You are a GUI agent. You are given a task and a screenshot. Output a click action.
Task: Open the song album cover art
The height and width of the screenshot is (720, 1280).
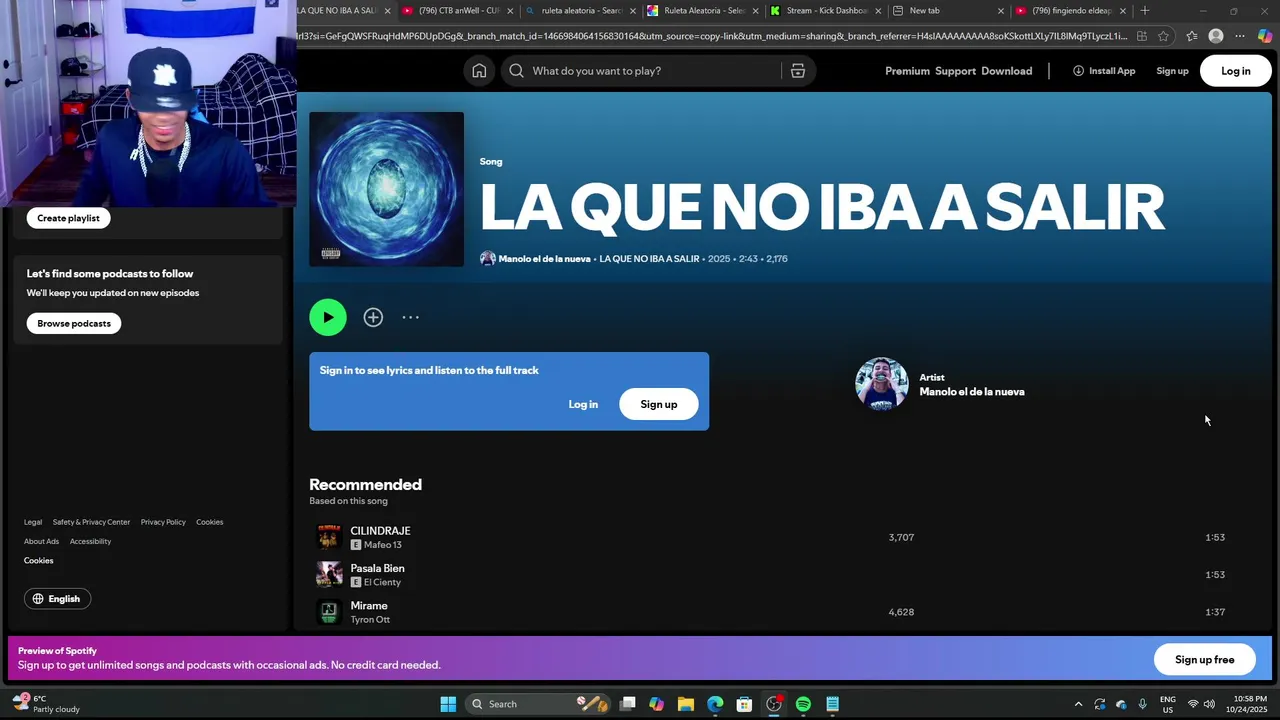(386, 189)
